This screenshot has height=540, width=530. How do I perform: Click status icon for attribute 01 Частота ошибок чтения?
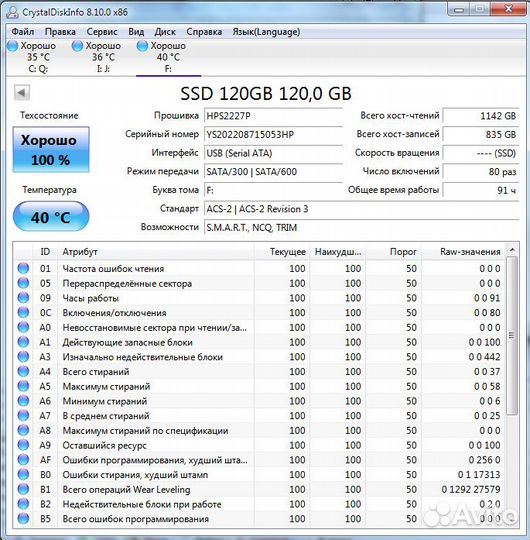point(23,268)
